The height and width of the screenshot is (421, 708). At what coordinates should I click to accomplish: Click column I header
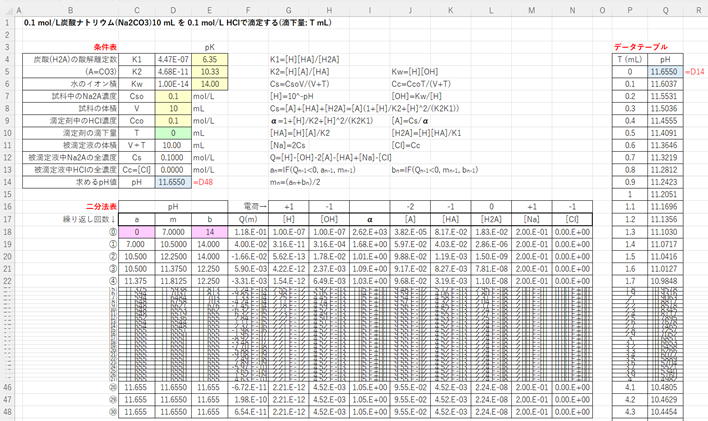[x=369, y=10]
